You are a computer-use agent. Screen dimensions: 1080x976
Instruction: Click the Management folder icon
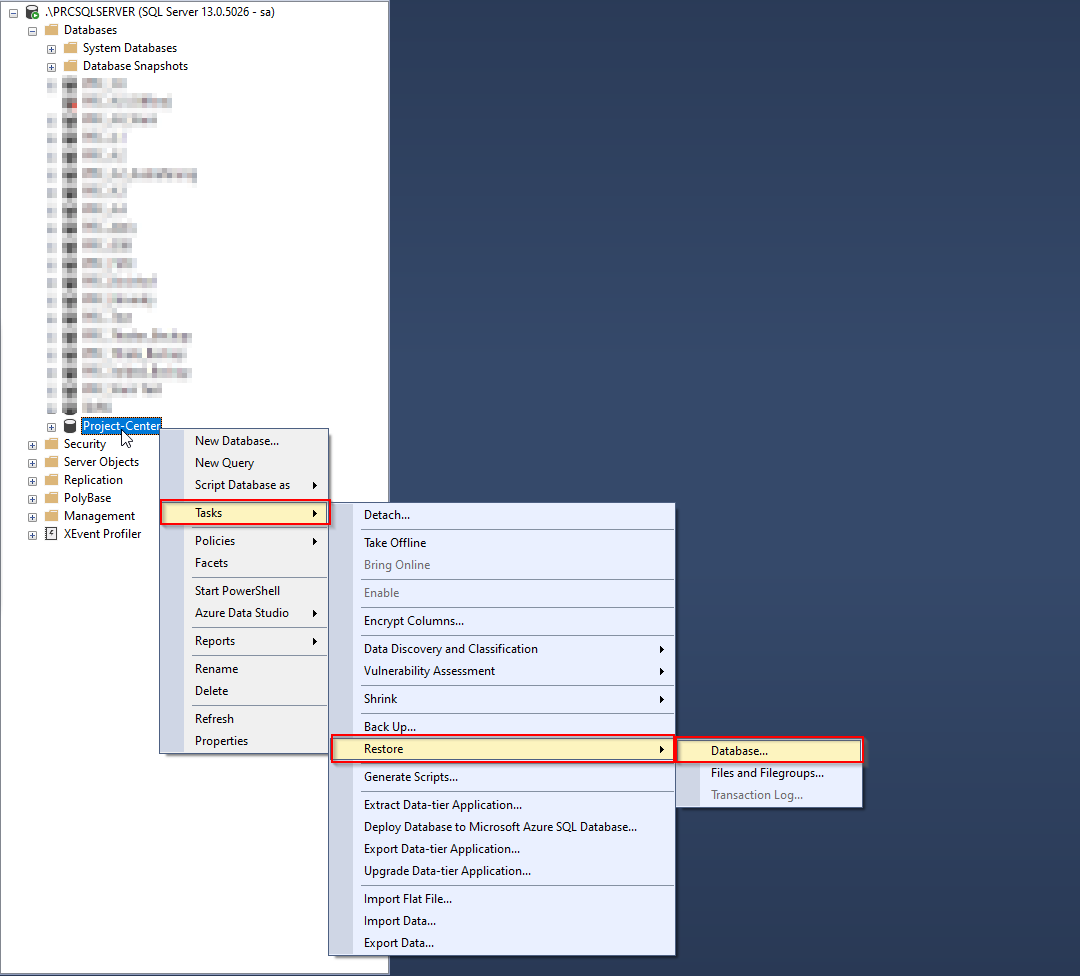point(51,516)
